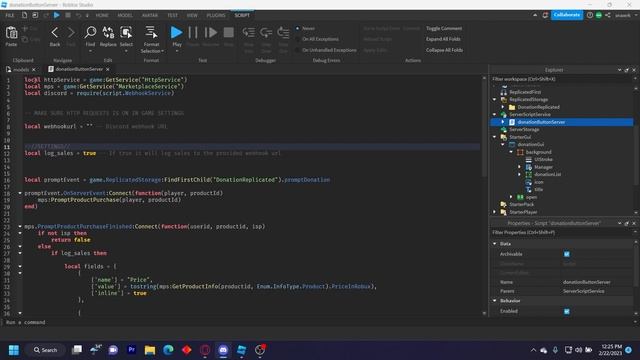
Task: Expand the donationList node arrow
Action: (x=520, y=174)
